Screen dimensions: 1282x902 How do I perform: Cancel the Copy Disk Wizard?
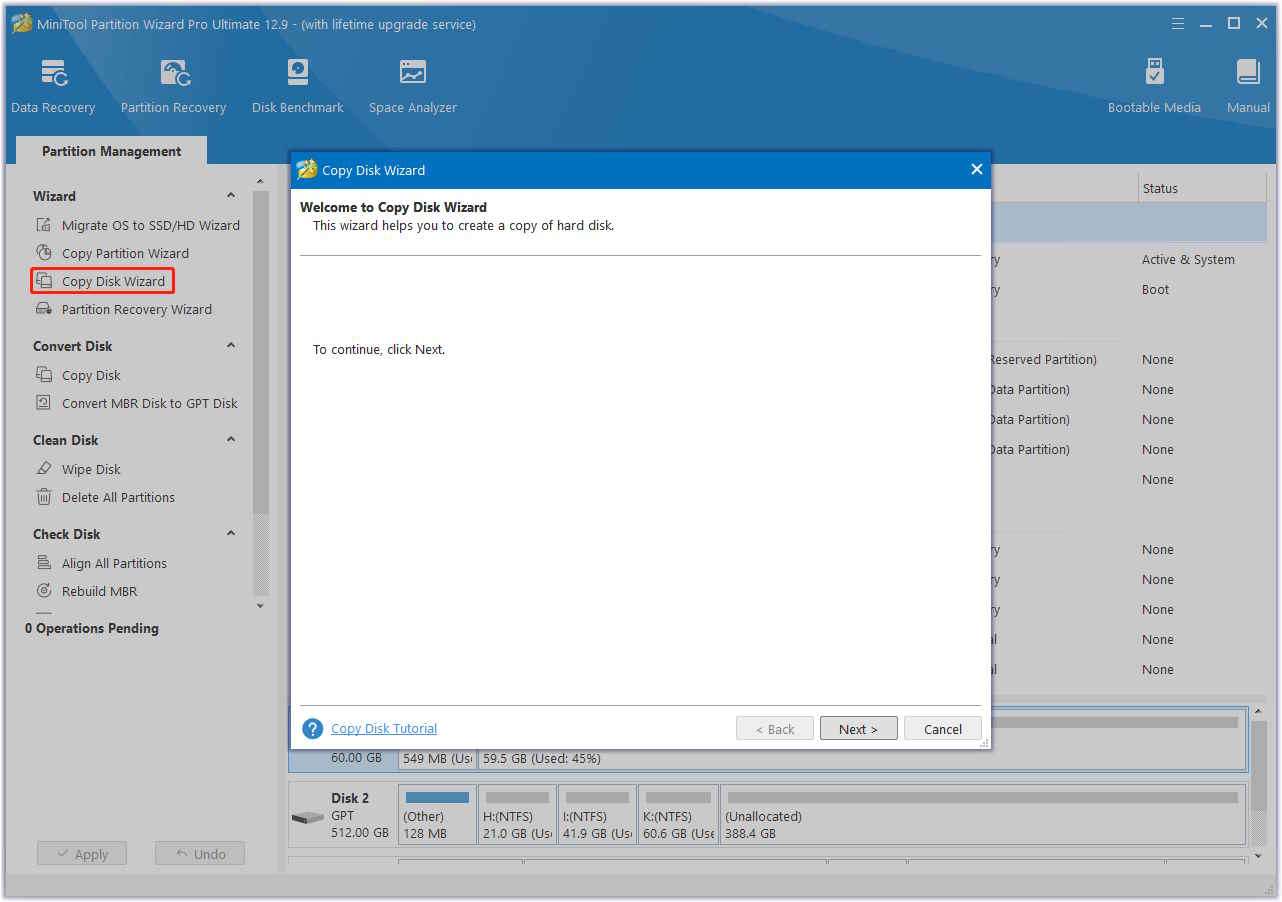(x=942, y=729)
